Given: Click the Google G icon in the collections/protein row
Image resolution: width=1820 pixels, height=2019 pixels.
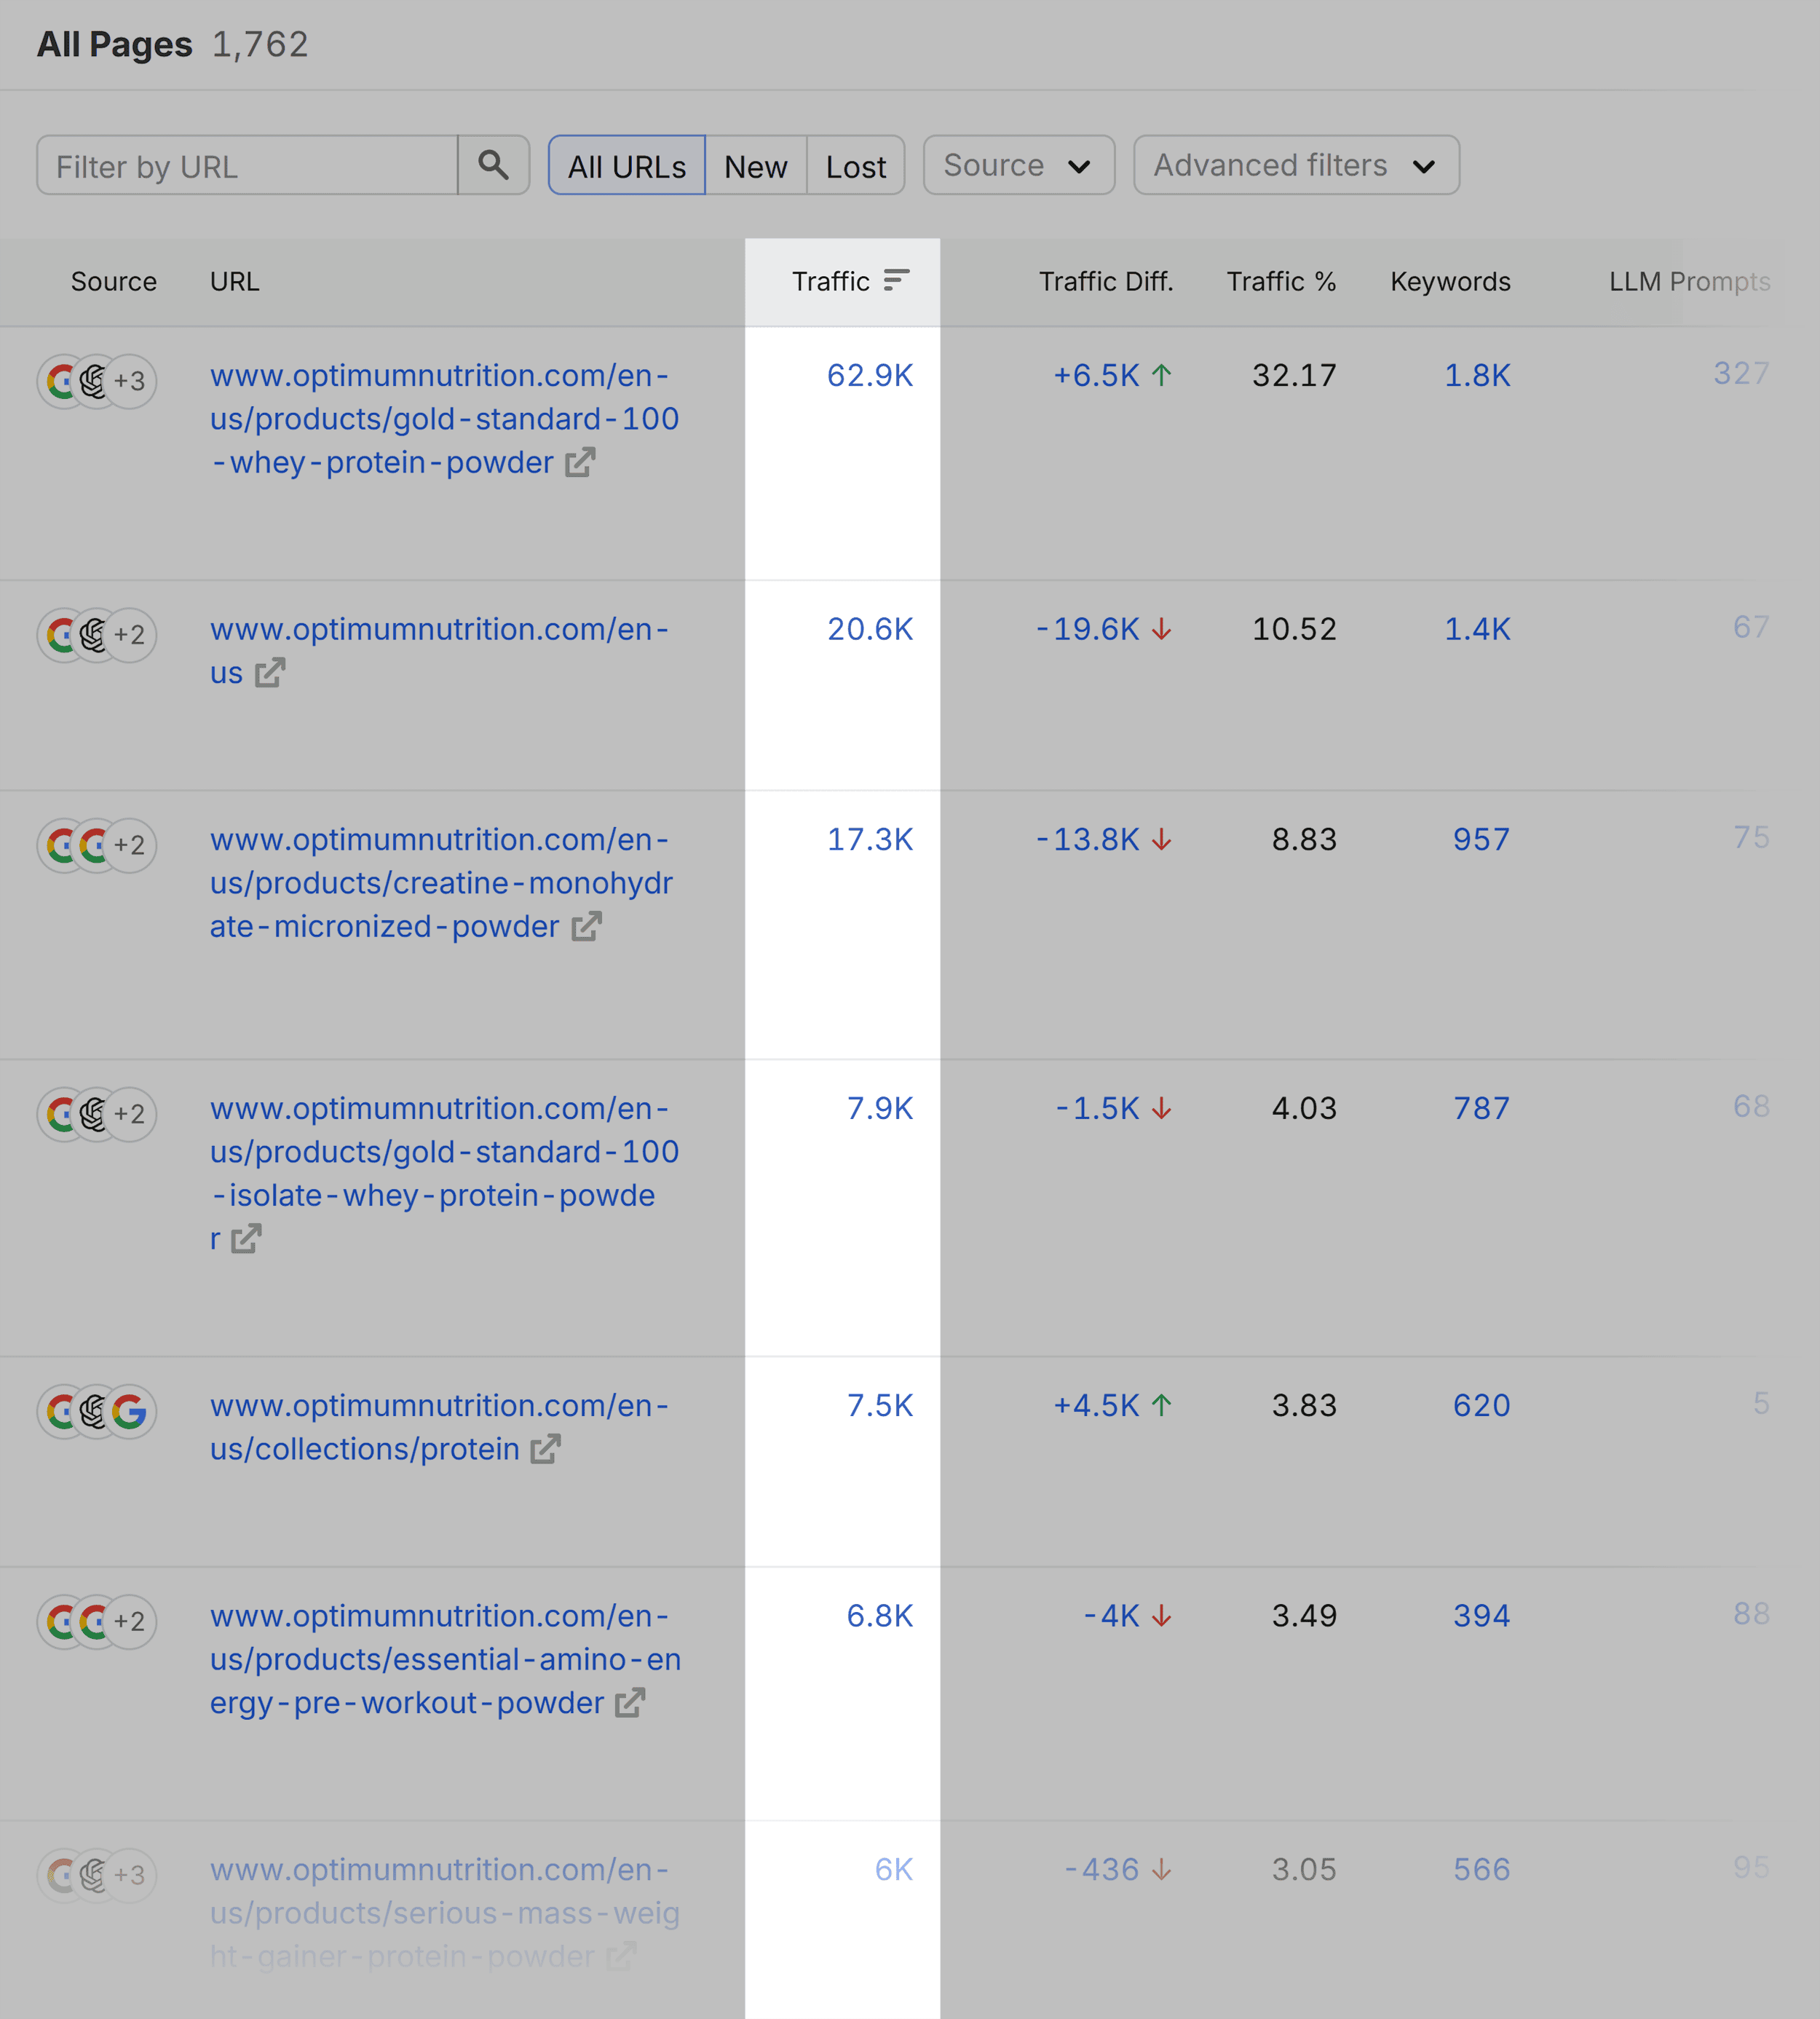Looking at the screenshot, I should click(x=130, y=1411).
